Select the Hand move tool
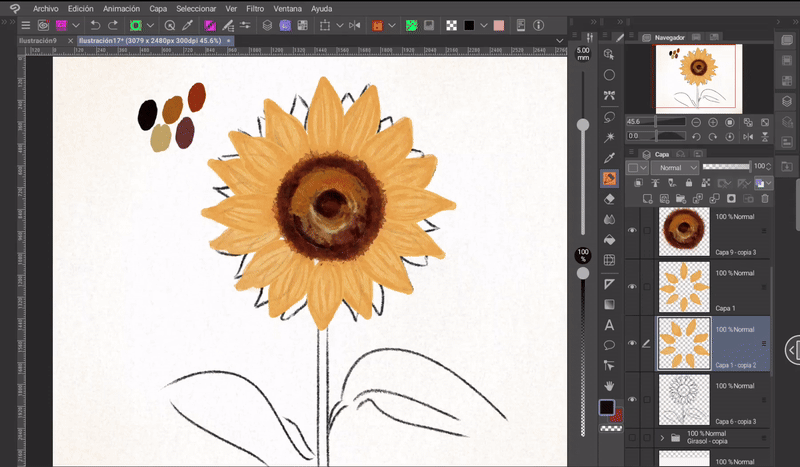 (609, 386)
